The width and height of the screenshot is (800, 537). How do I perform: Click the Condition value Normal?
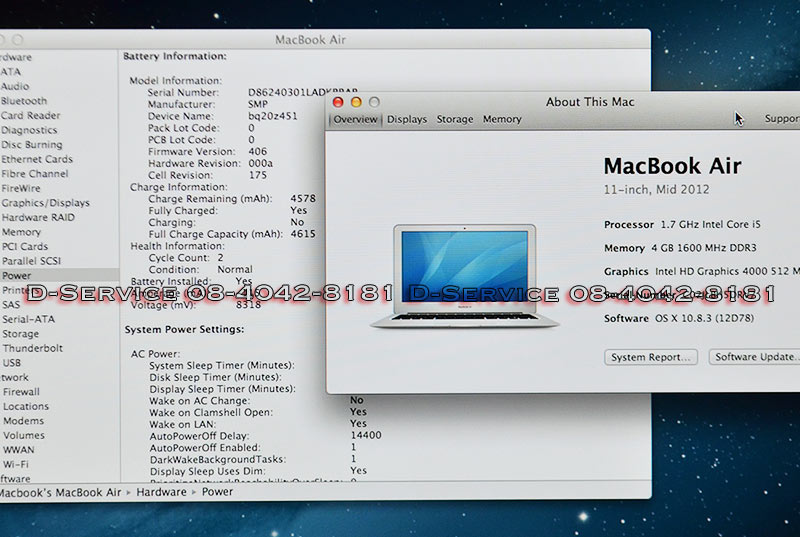235,269
